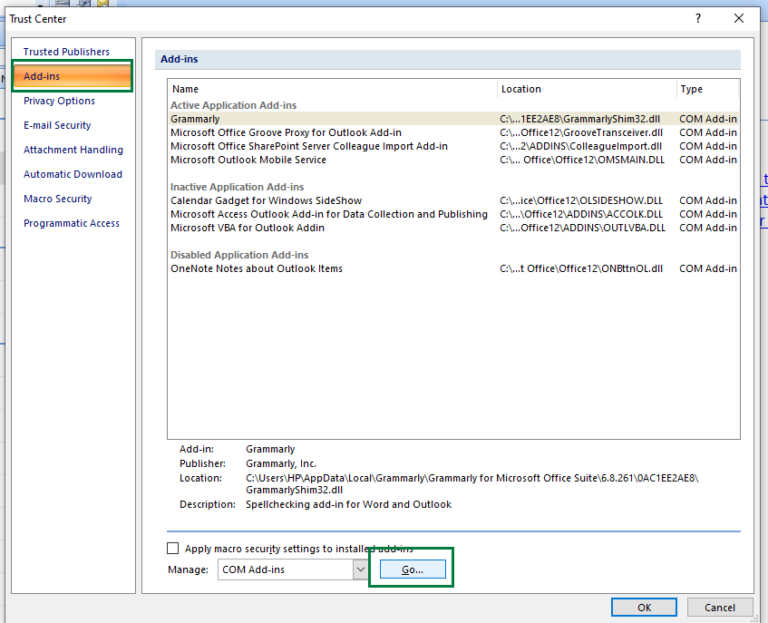Image resolution: width=768 pixels, height=623 pixels.
Task: Select OneNote Notes about Outlook Items
Action: pyautogui.click(x=256, y=269)
